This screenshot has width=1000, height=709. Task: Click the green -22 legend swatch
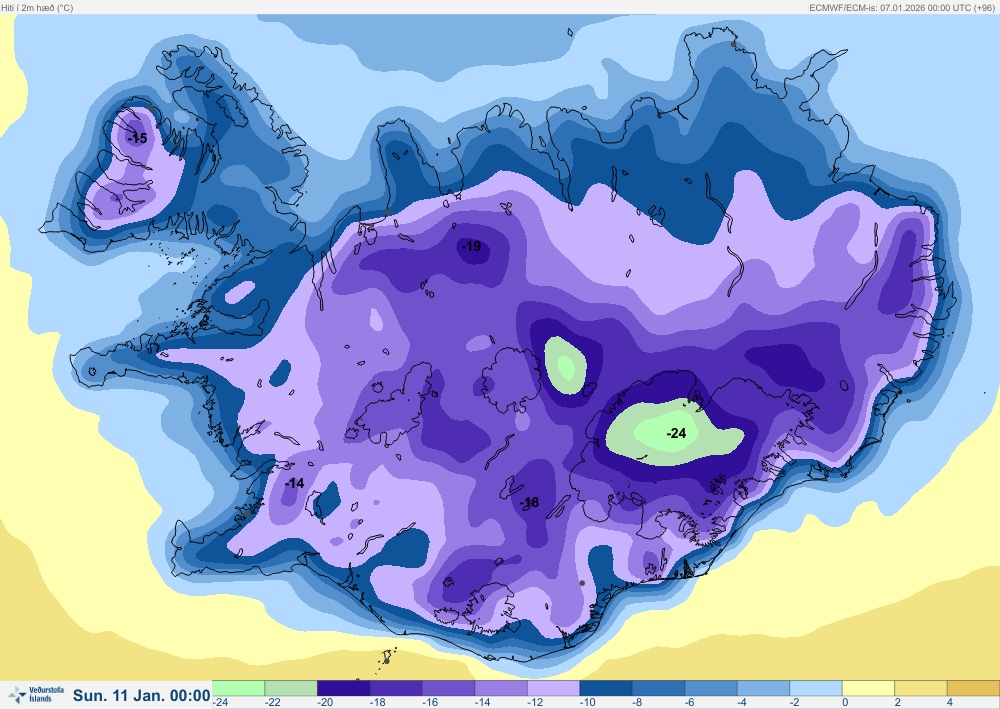point(291,688)
